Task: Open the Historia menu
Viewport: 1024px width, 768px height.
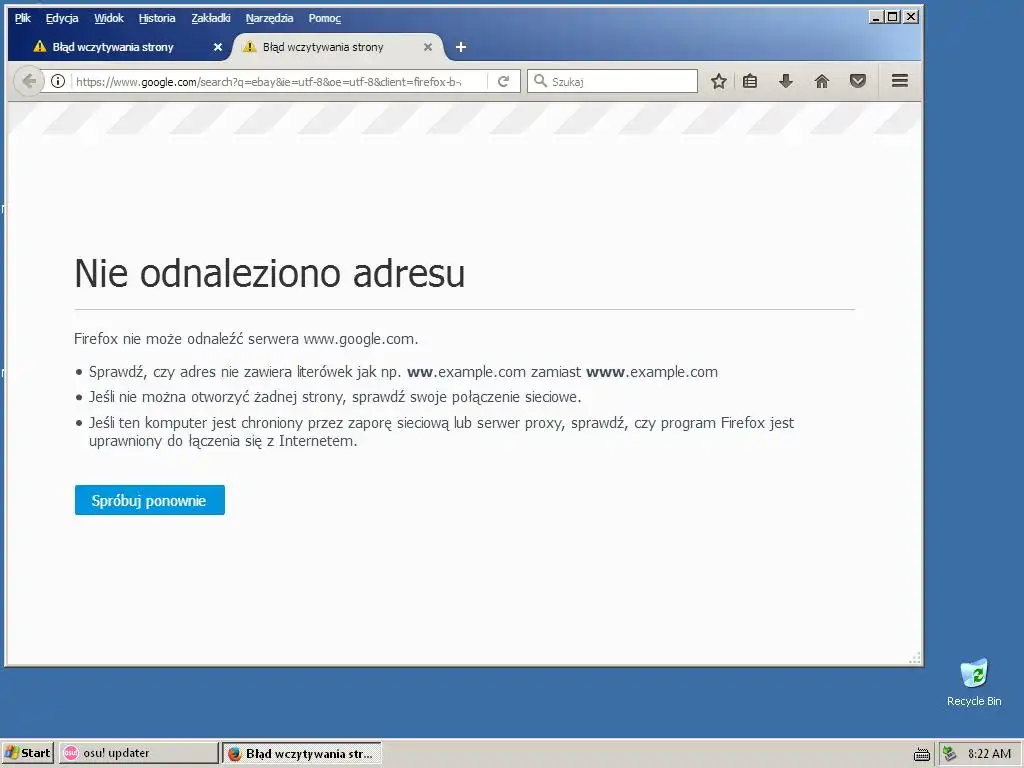Action: pos(157,18)
